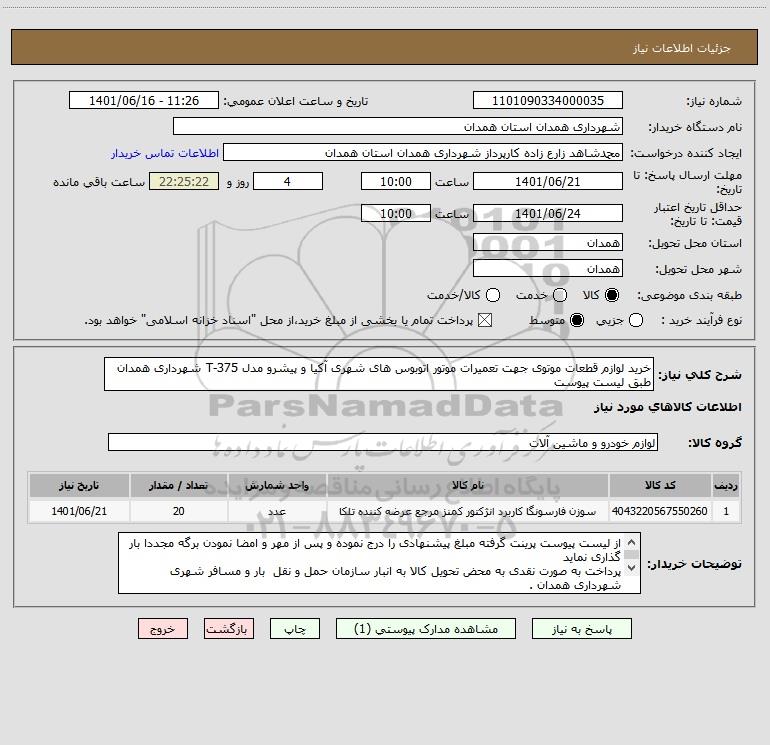Click the کد کالا column header
This screenshot has width=770, height=745.
click(660, 485)
